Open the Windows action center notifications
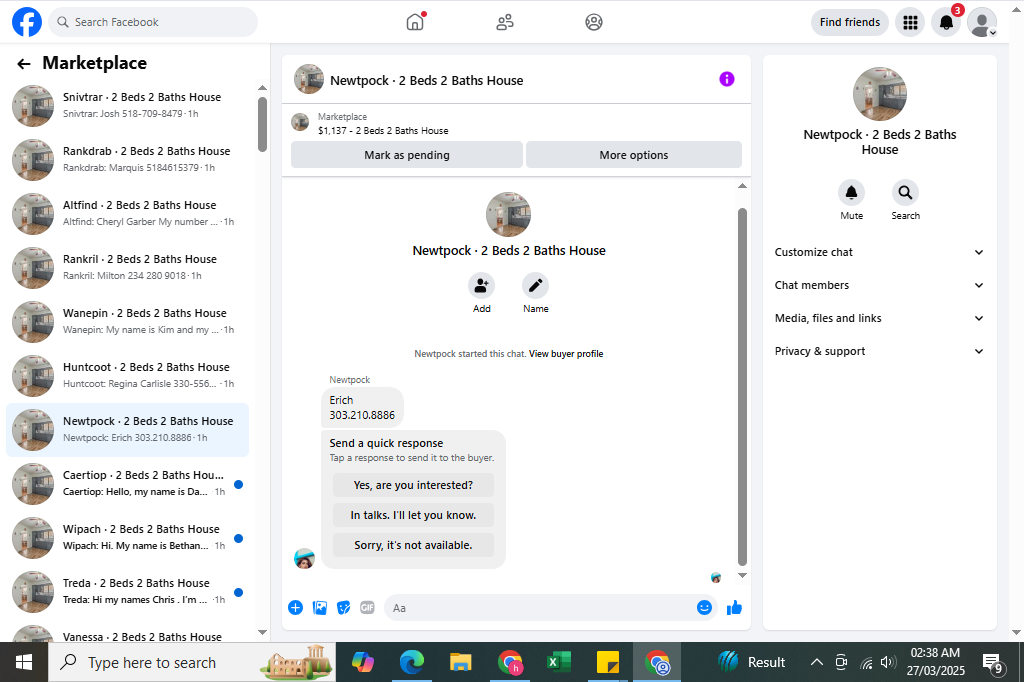The height and width of the screenshot is (682, 1024). point(993,663)
